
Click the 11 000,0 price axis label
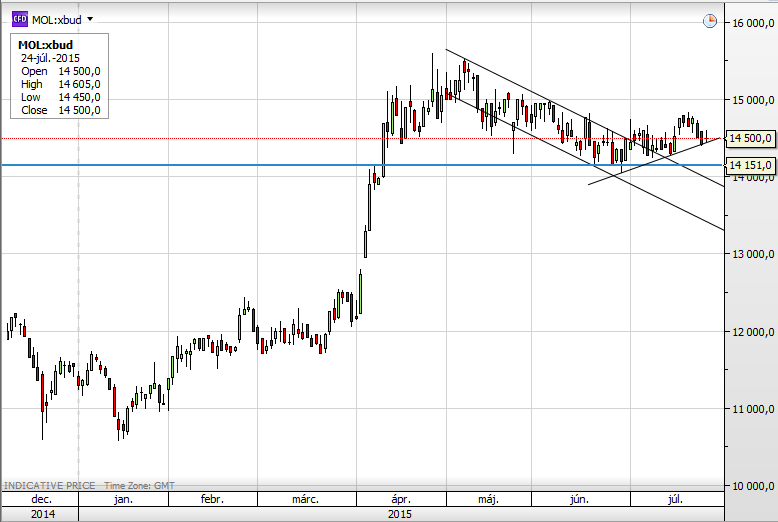(x=753, y=409)
